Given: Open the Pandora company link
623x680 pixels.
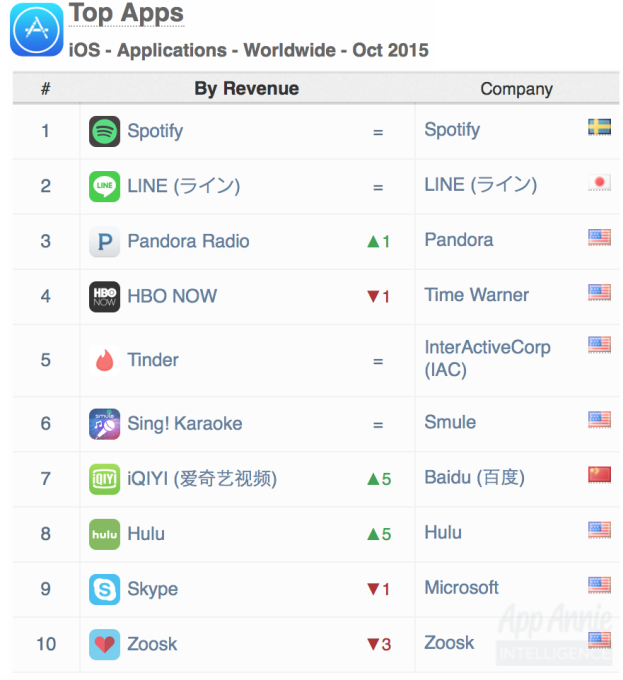Looking at the screenshot, I should tap(459, 240).
